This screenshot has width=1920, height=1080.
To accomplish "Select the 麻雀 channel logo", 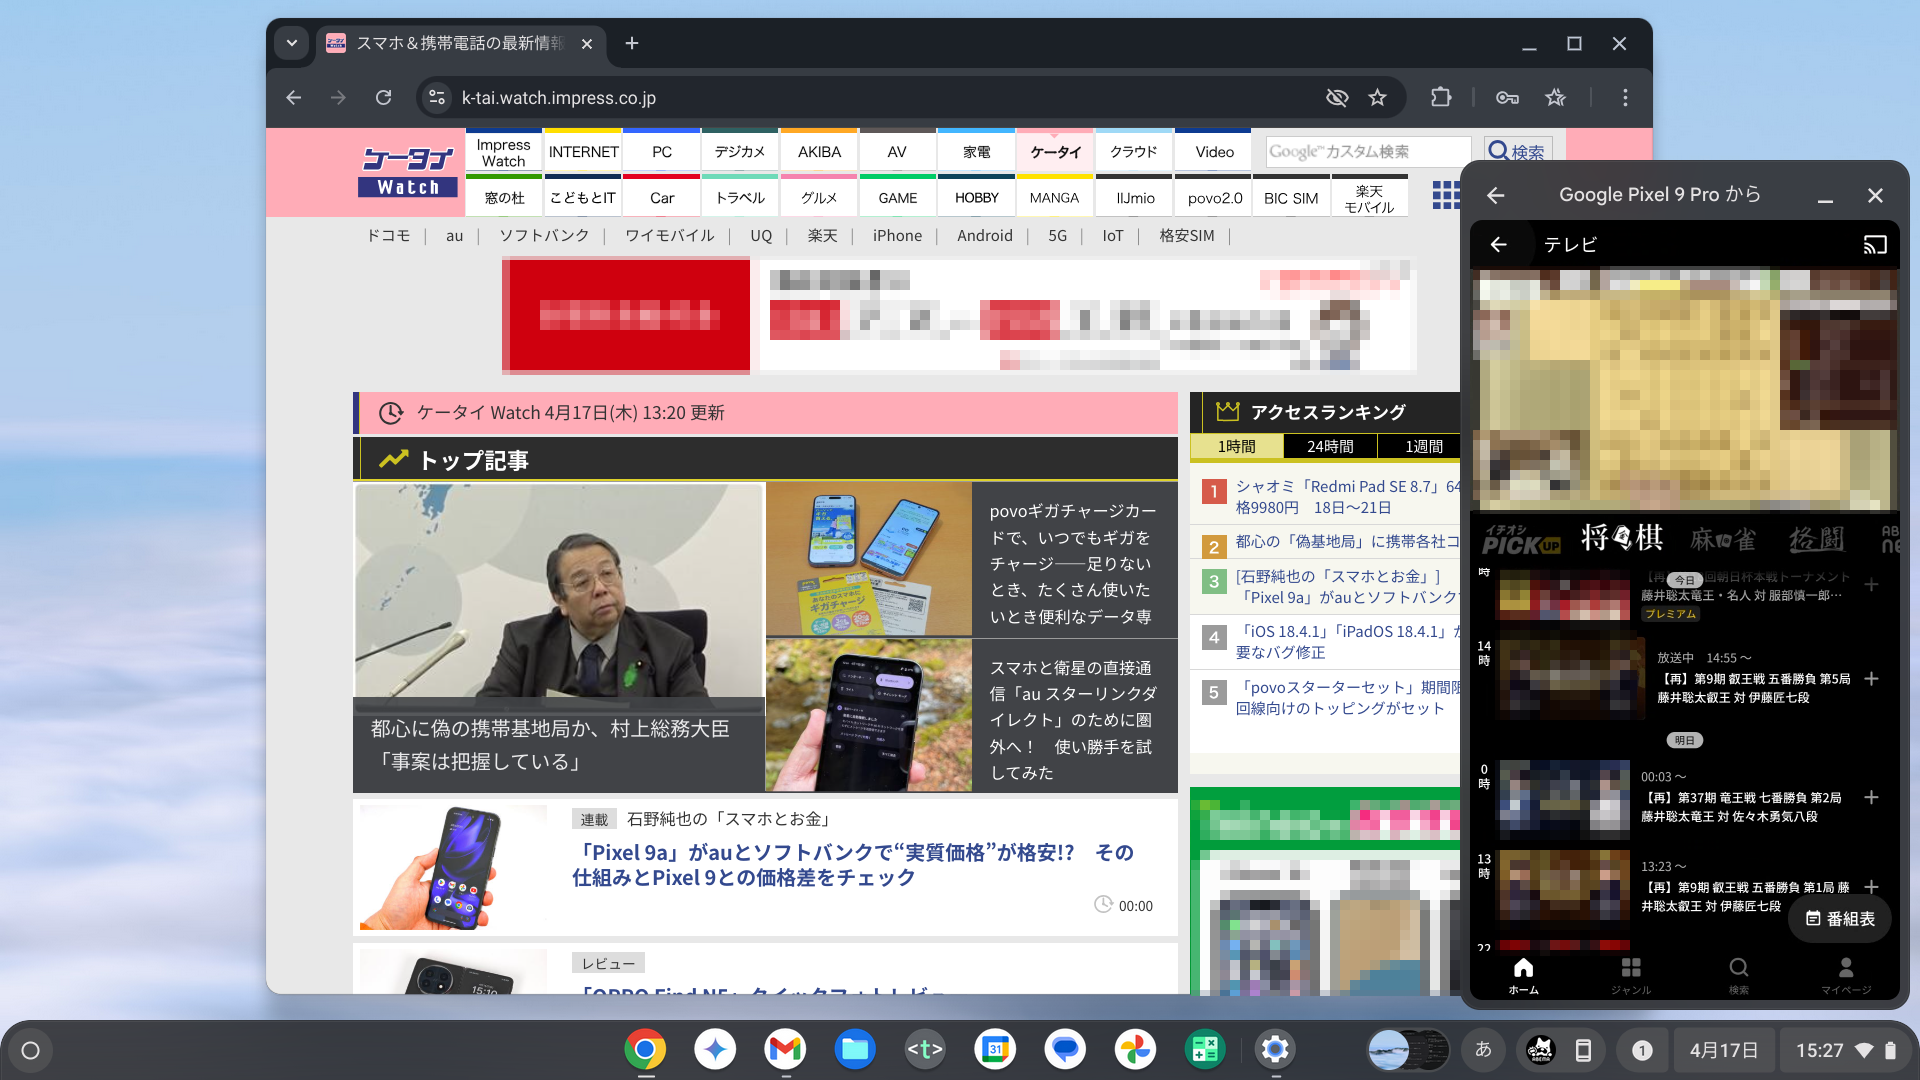I will [1723, 539].
